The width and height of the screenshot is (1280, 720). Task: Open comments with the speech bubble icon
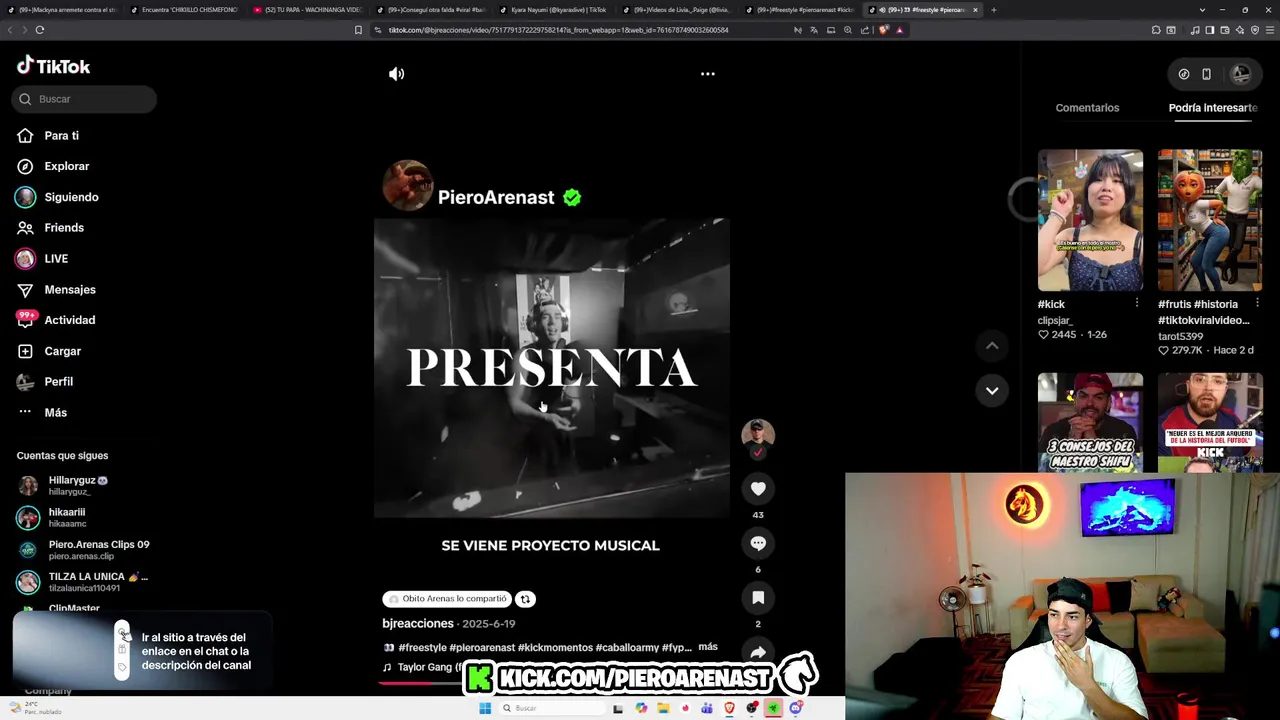758,543
